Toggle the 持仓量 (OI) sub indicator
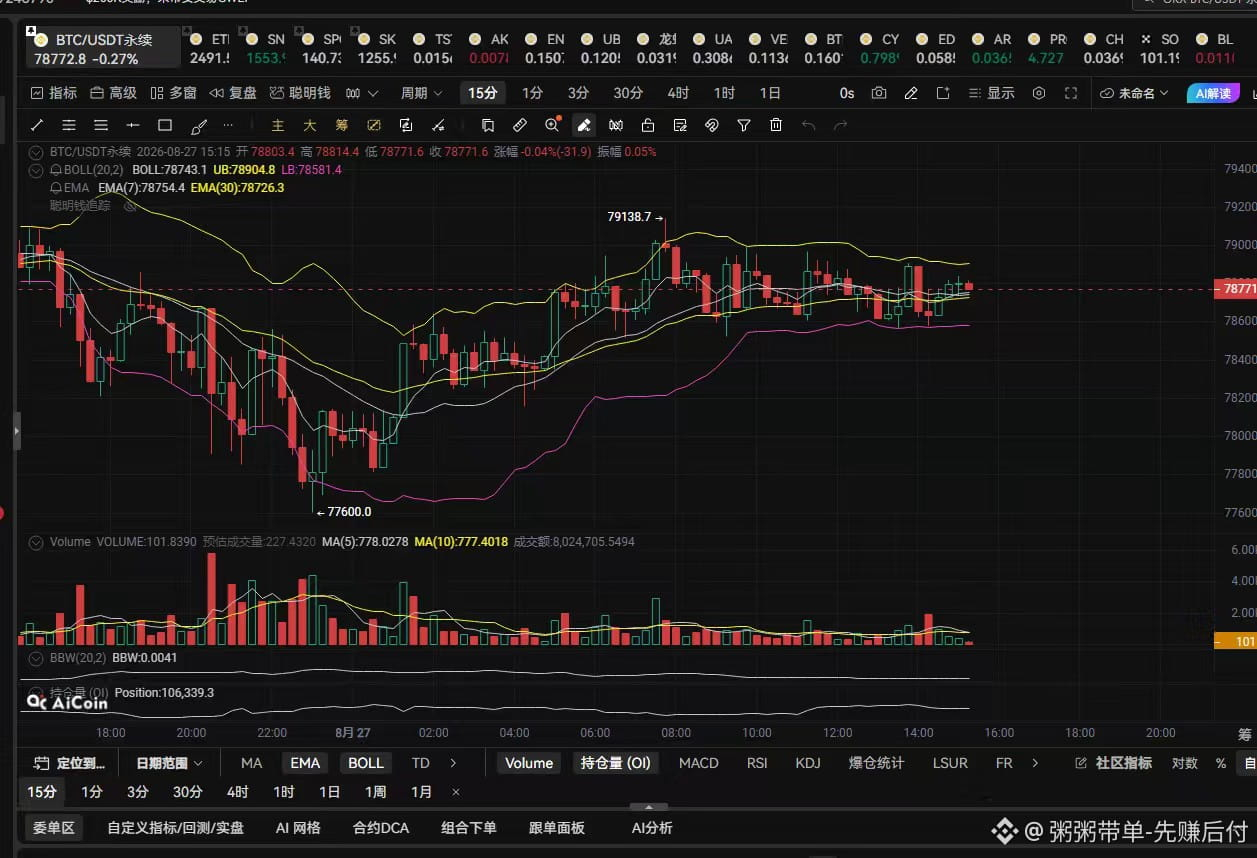 pyautogui.click(x=616, y=763)
